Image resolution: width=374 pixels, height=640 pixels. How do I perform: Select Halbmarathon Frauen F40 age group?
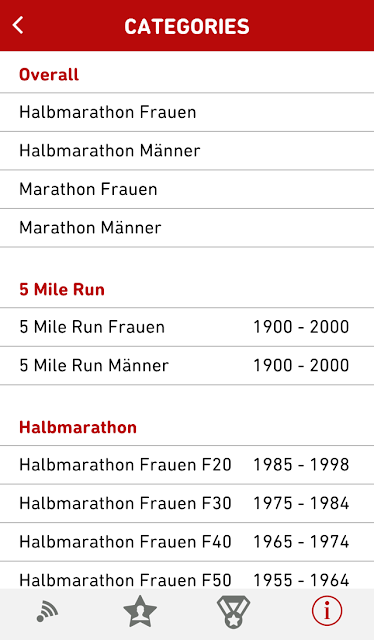187,542
